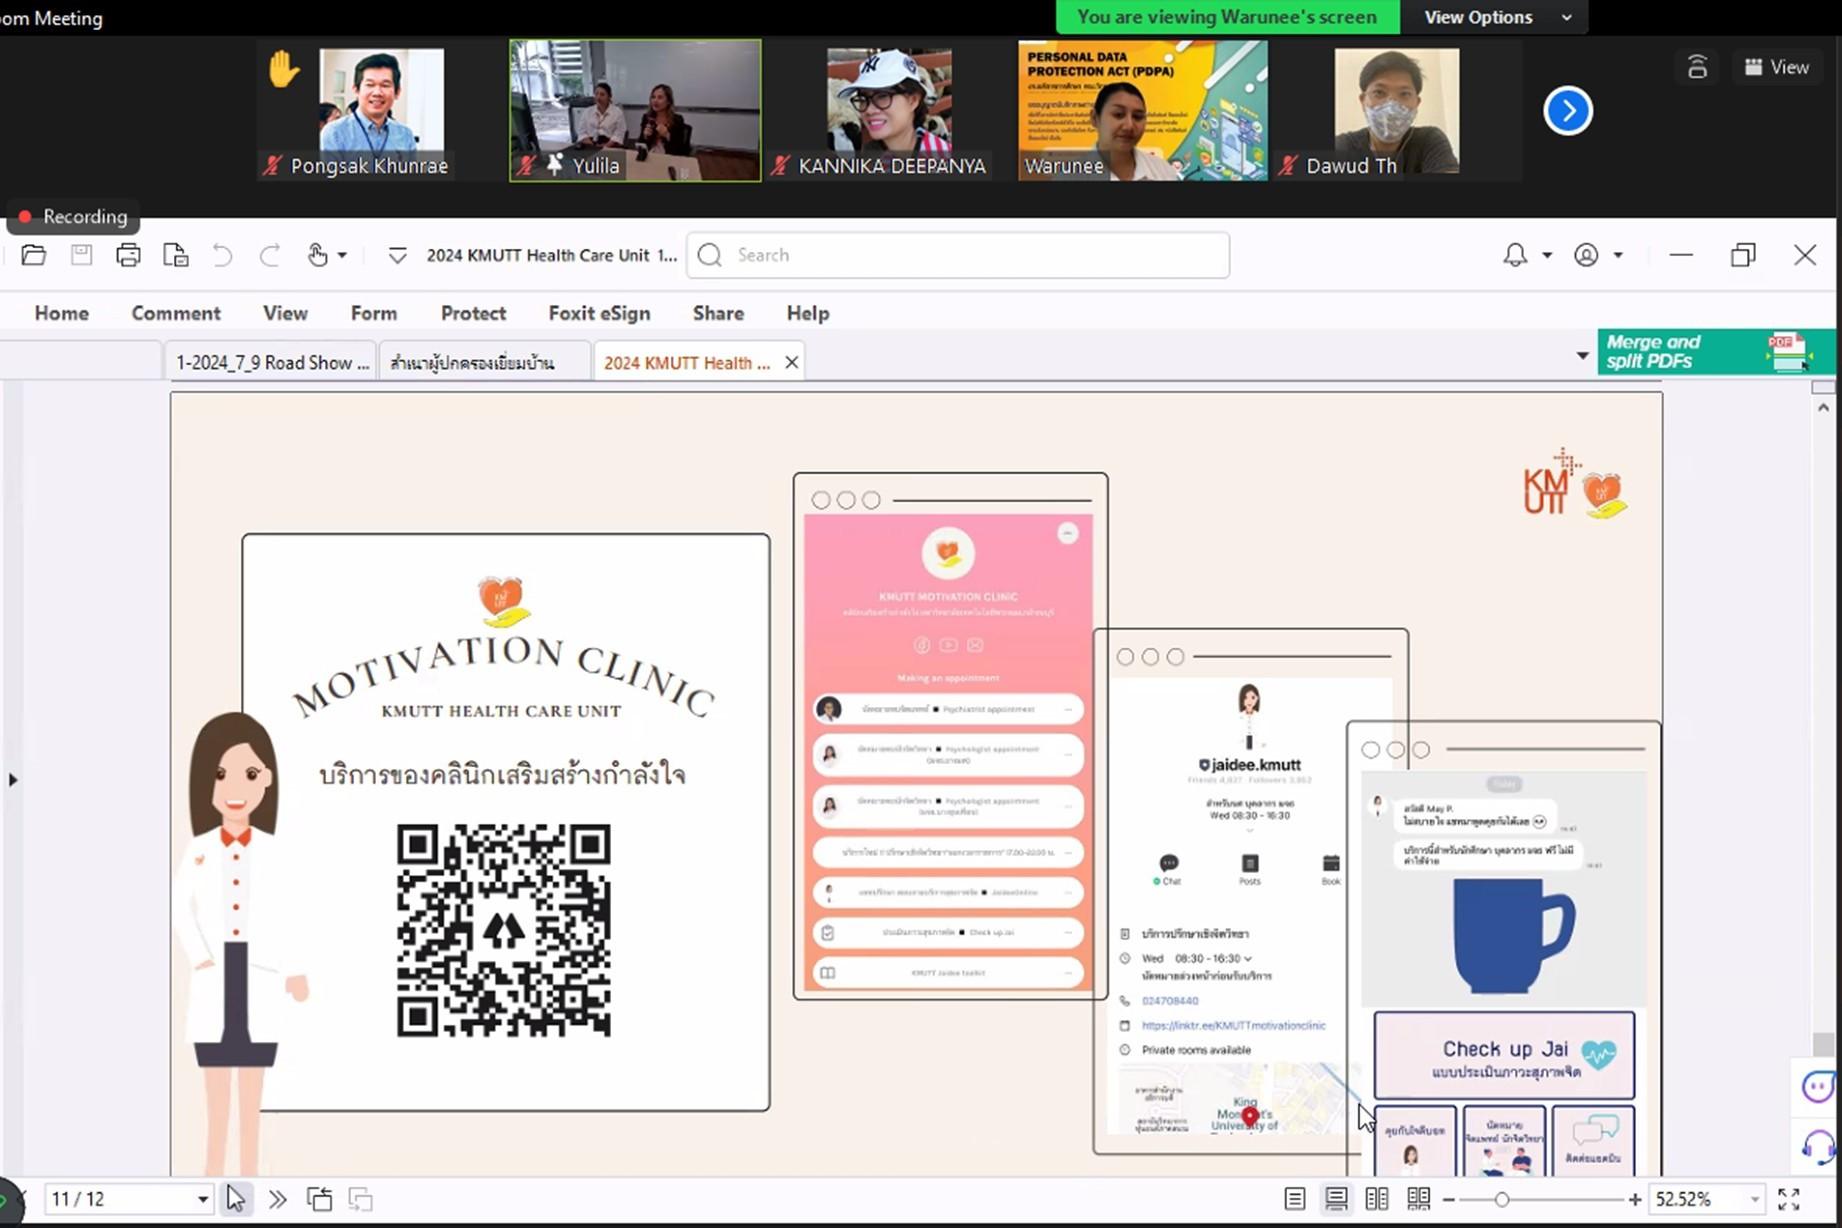Open the chat assistant icon at right edge
Screen dimensions: 1842x1228
[1818, 1086]
